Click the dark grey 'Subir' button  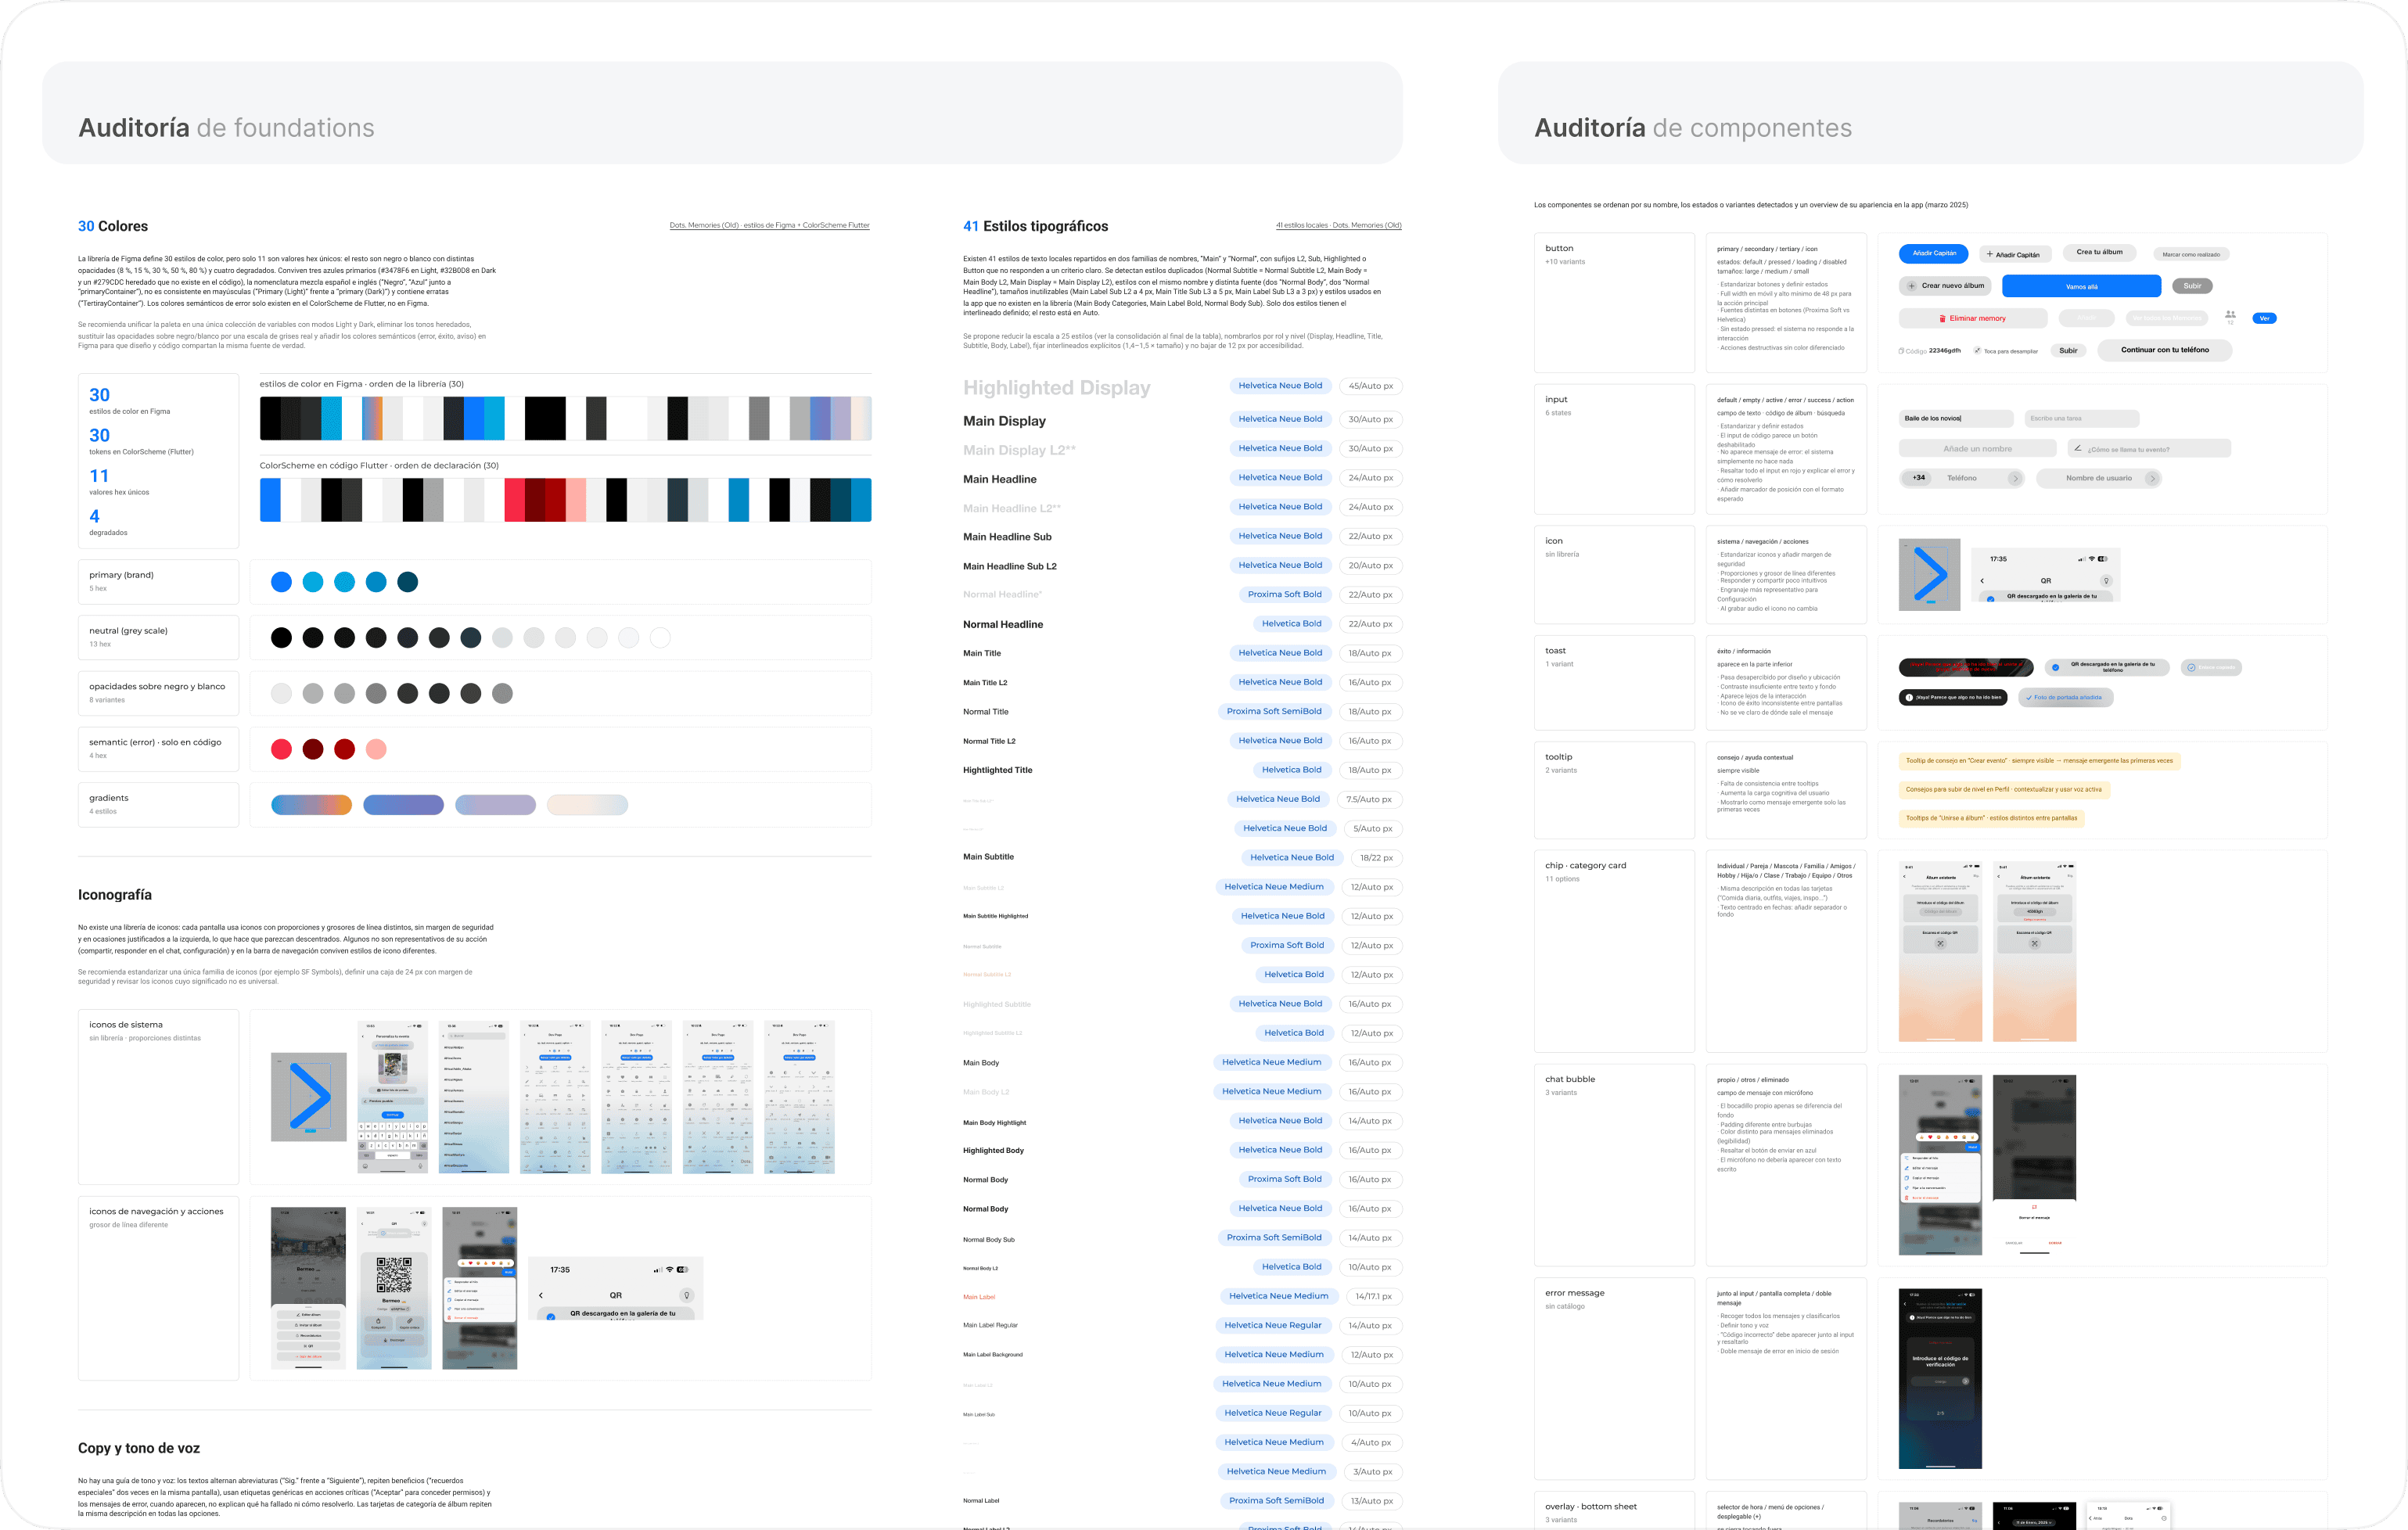pos(2192,286)
